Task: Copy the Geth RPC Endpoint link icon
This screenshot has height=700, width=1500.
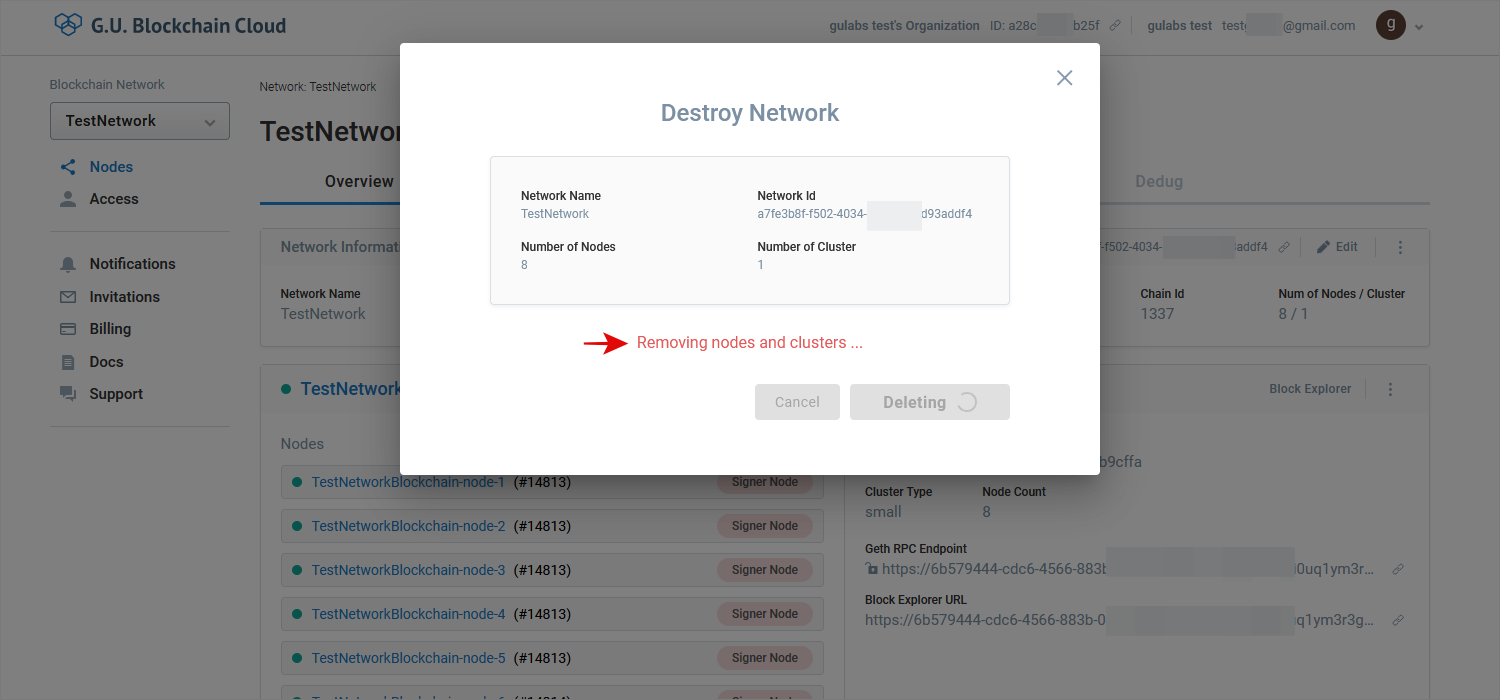Action: tap(1398, 569)
